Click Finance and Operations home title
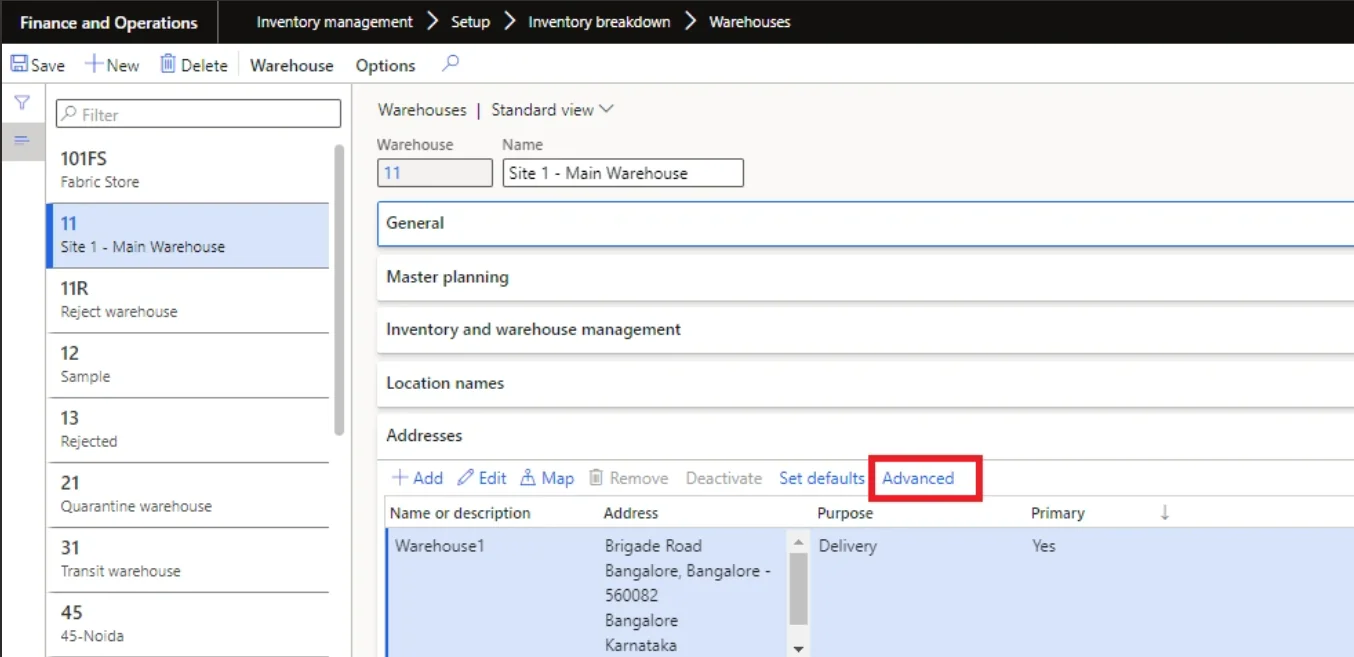 click(x=109, y=22)
